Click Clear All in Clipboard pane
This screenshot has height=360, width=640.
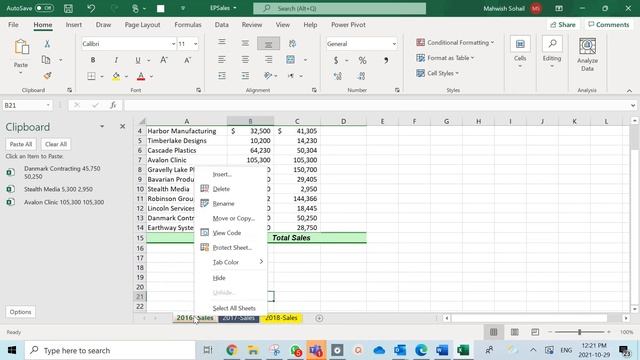click(x=56, y=144)
